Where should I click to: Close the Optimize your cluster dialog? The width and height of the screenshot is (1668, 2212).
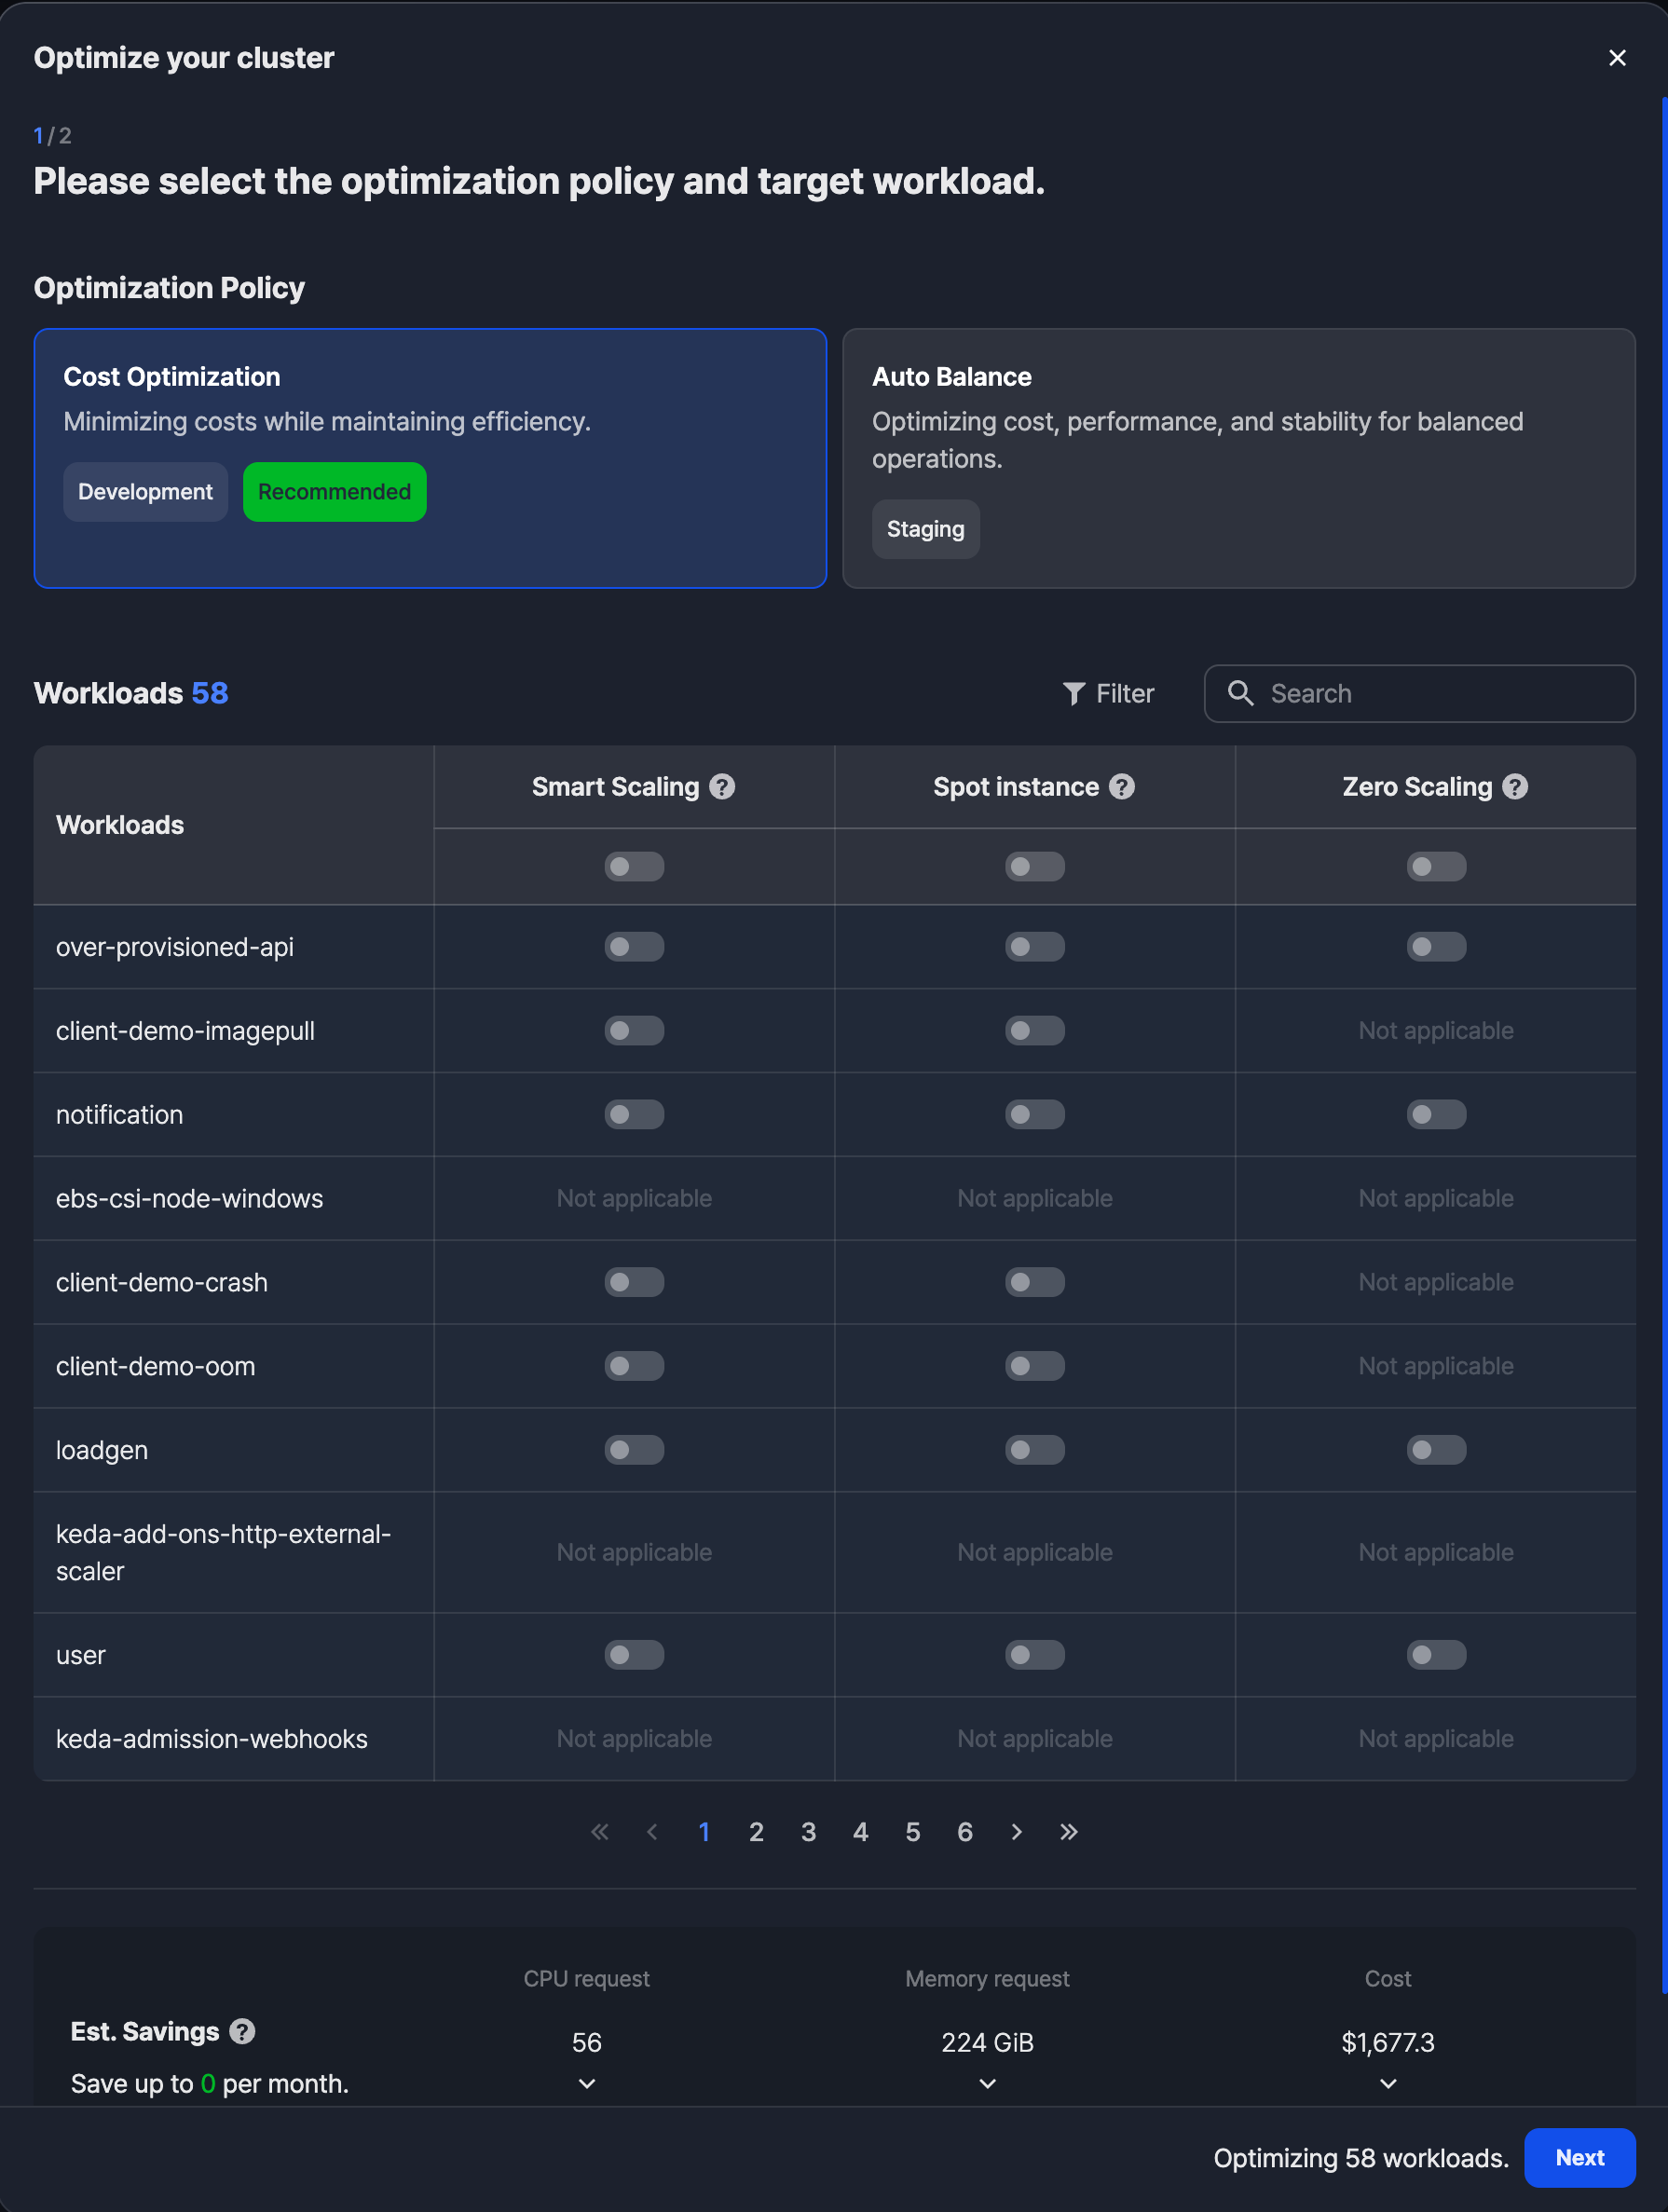point(1617,58)
